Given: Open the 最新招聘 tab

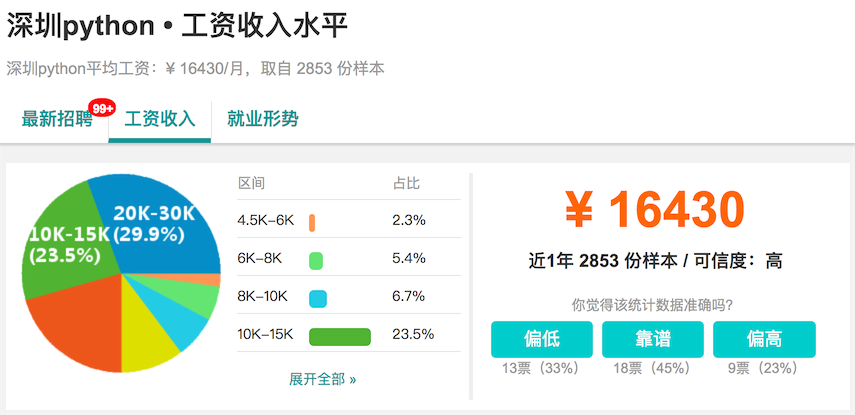Looking at the screenshot, I should [x=56, y=119].
